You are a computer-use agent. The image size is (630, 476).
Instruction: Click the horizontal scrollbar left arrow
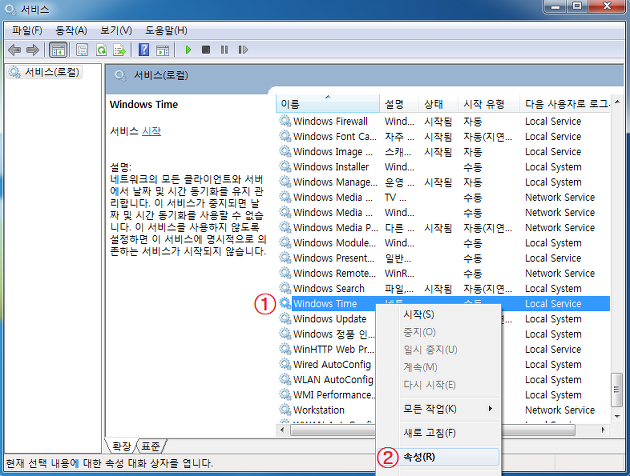[282, 430]
